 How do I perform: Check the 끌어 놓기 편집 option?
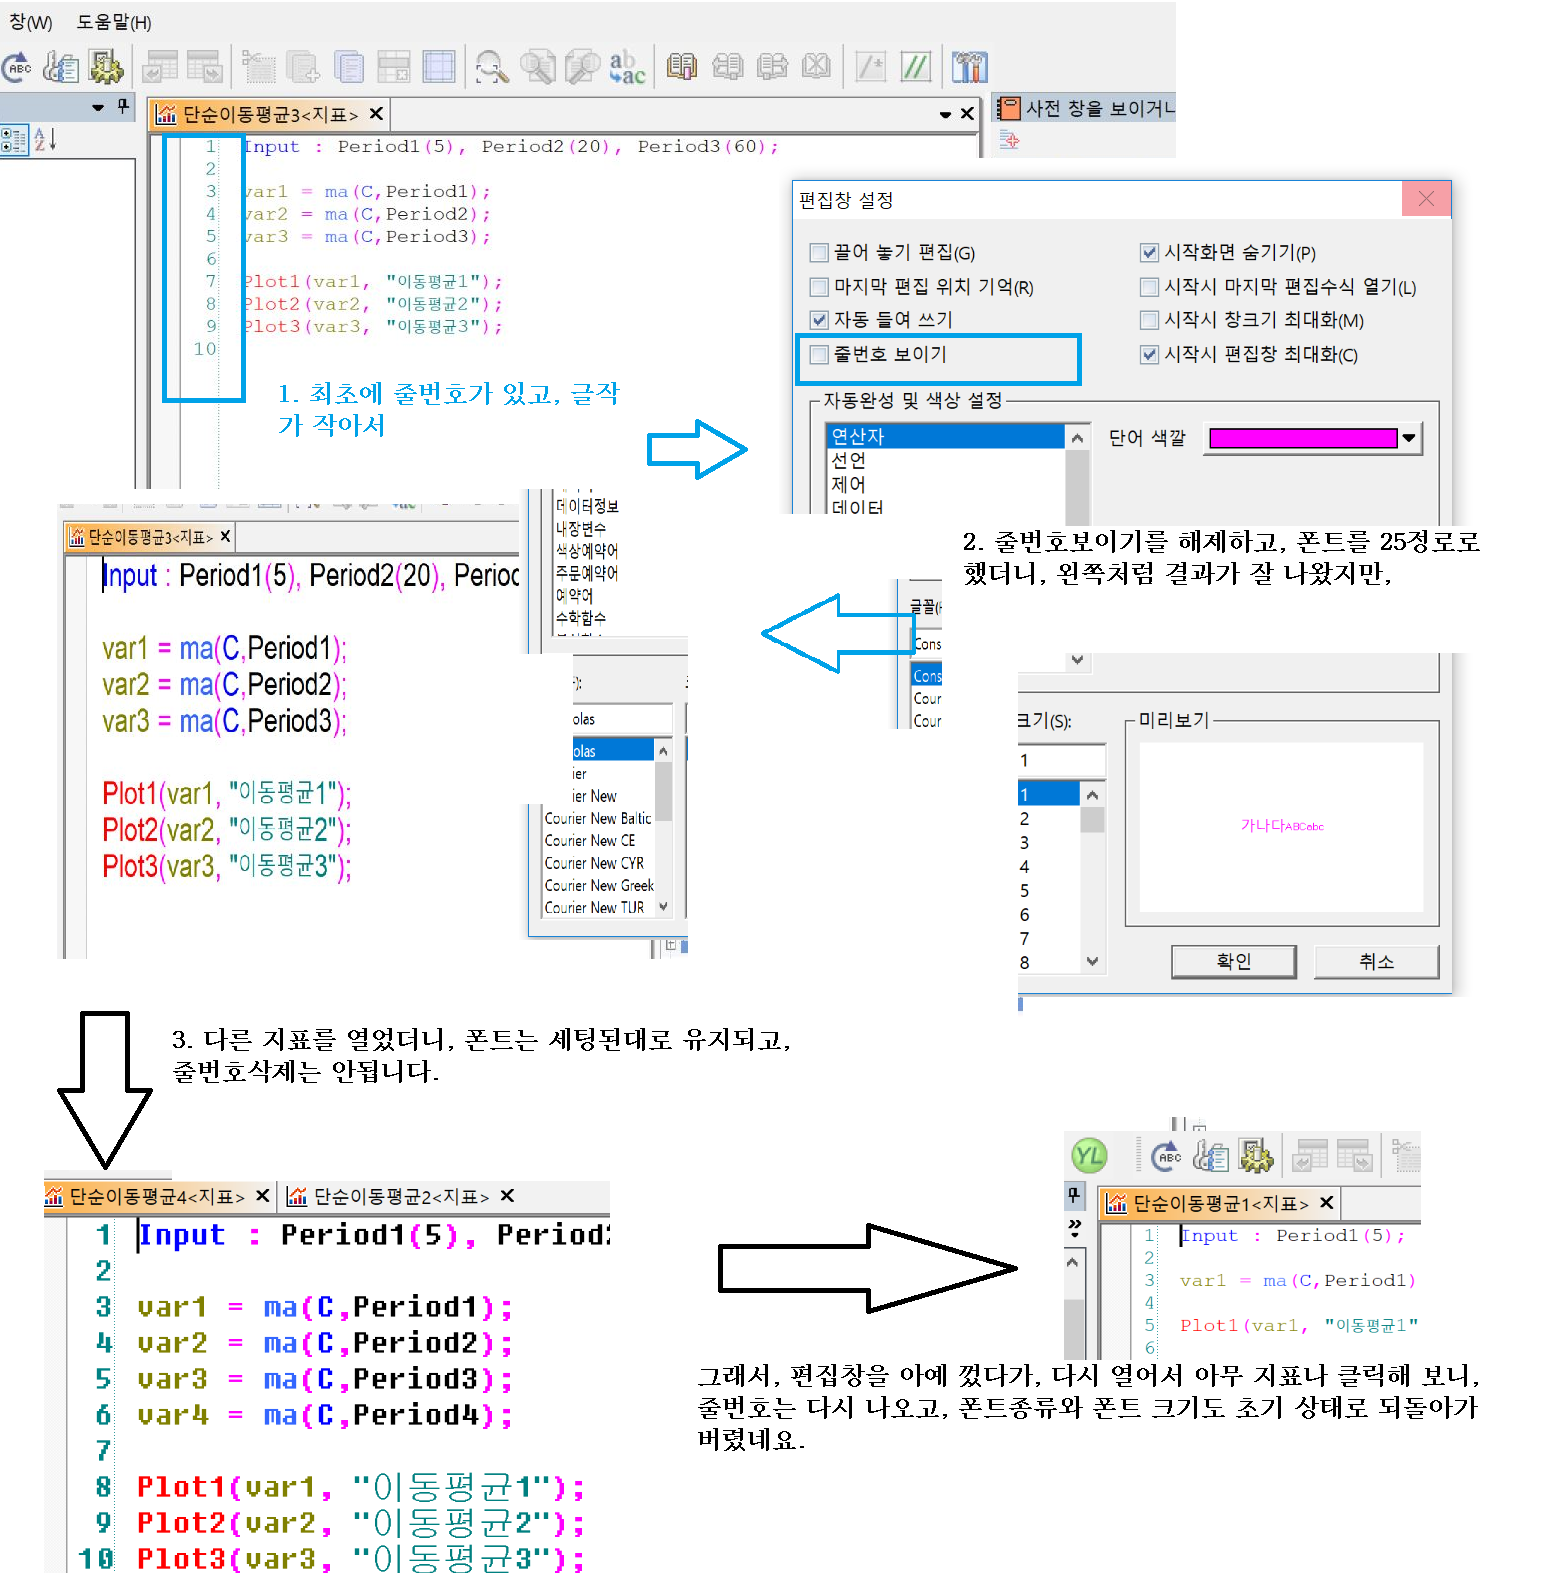coord(820,253)
